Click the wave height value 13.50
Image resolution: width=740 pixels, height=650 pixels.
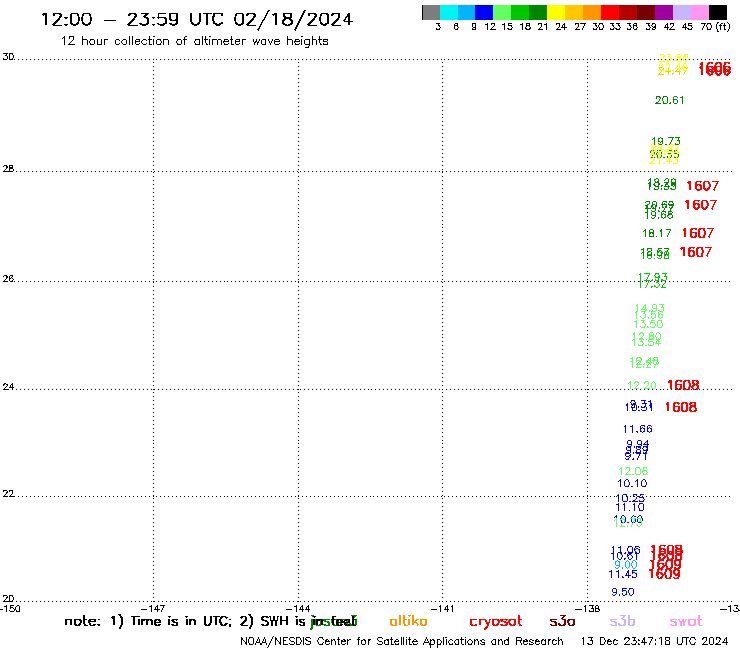[x=648, y=324]
